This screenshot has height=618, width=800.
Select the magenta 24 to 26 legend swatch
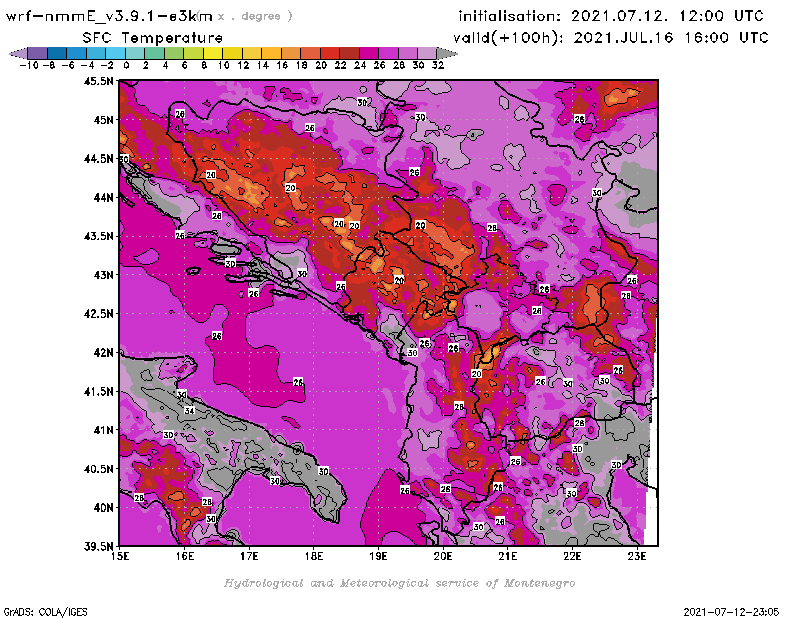pos(368,54)
